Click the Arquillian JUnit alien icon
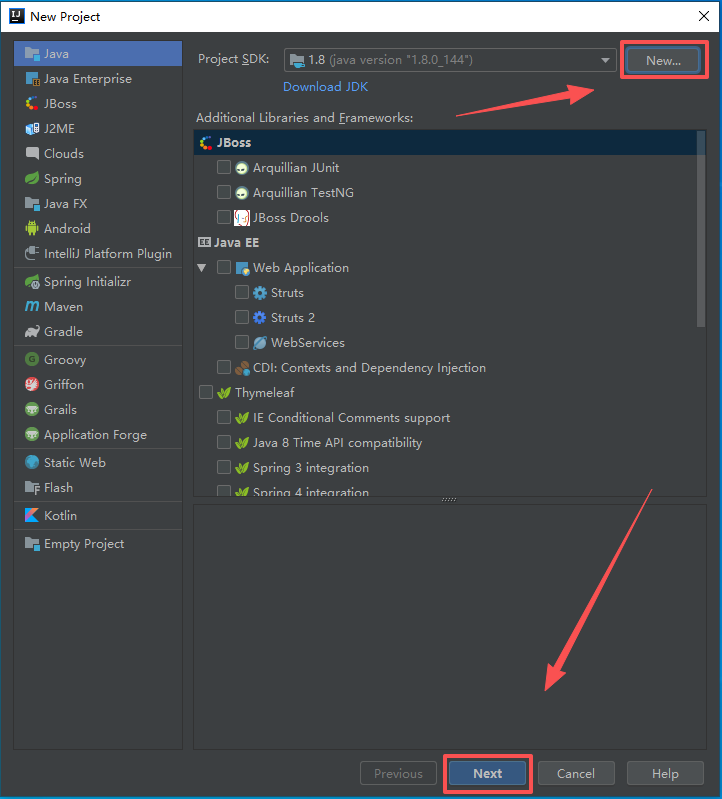Screen dimensions: 722x799 click(x=242, y=168)
